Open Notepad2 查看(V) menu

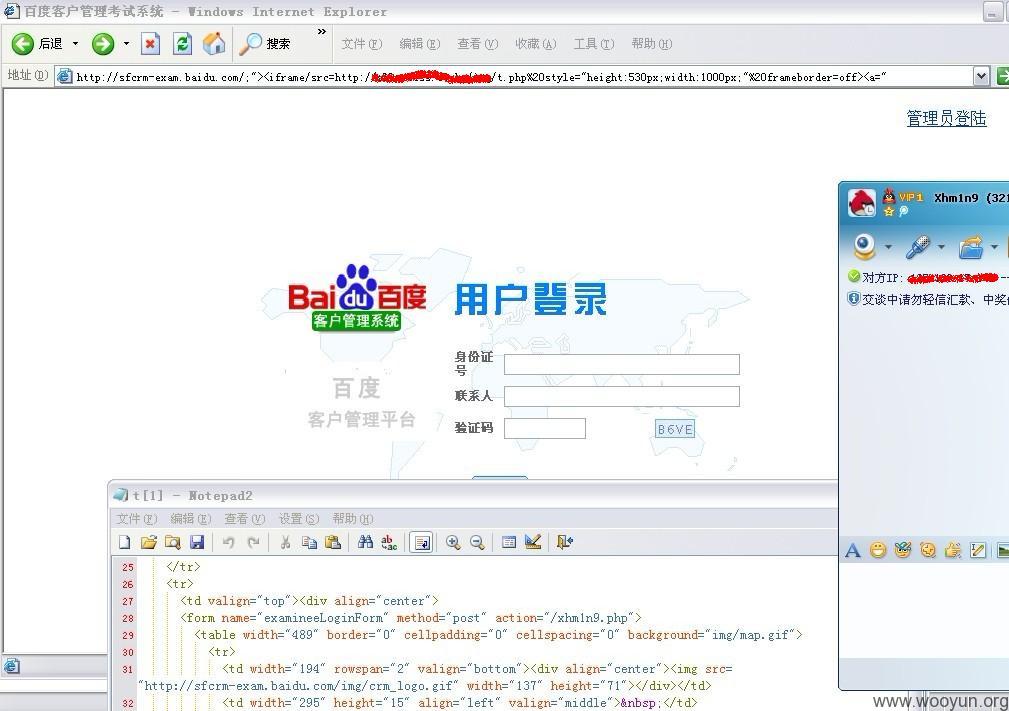point(245,519)
